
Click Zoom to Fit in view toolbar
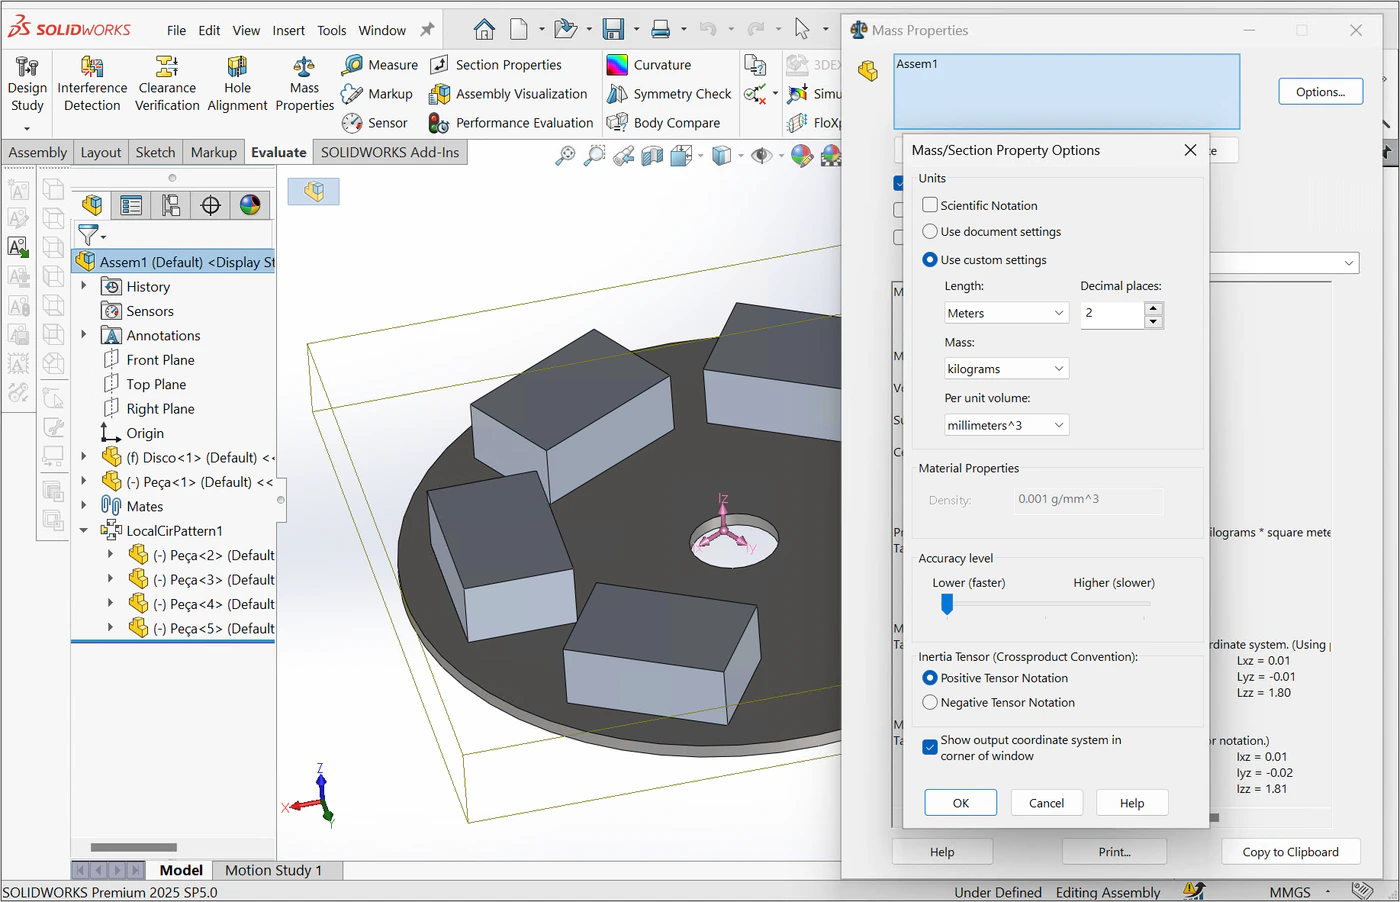pyautogui.click(x=566, y=155)
